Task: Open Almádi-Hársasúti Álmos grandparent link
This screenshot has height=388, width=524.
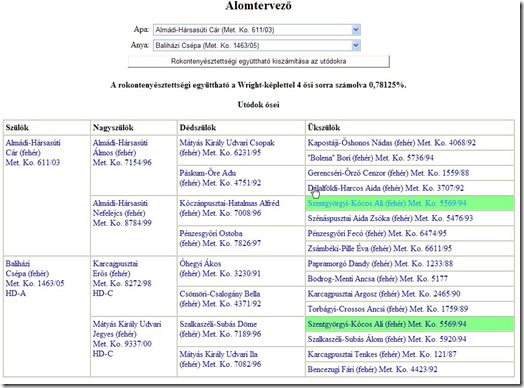Action: tap(122, 153)
